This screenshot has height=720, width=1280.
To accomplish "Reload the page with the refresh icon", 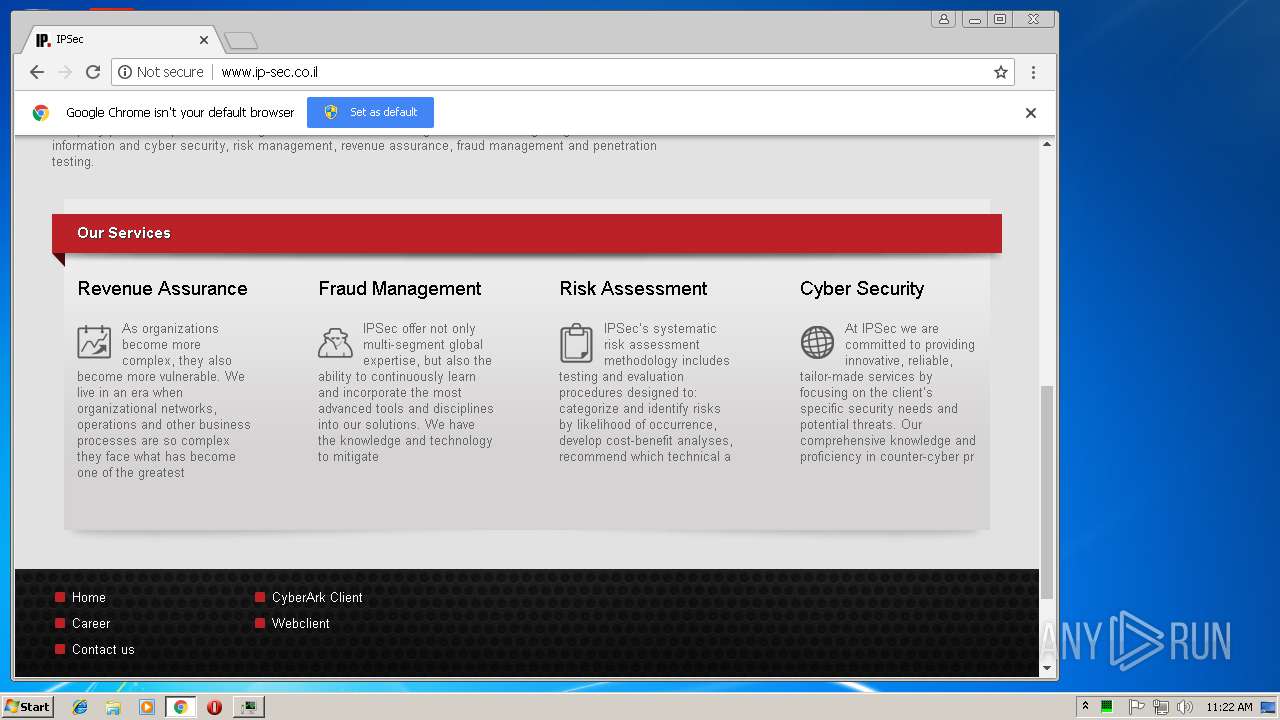I will coord(93,72).
